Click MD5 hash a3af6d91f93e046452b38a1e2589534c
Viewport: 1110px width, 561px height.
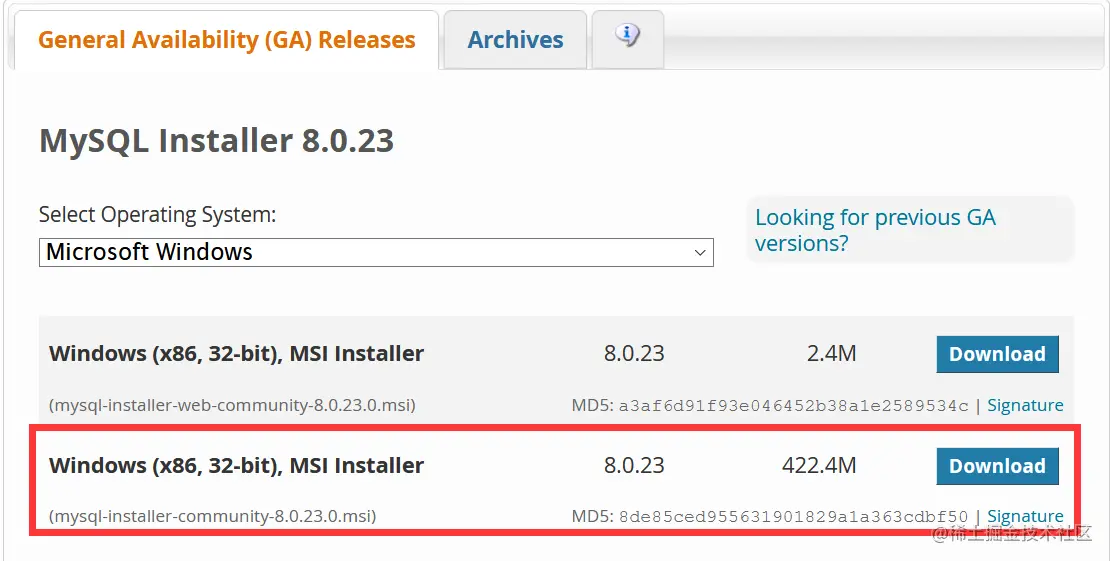[x=794, y=406]
